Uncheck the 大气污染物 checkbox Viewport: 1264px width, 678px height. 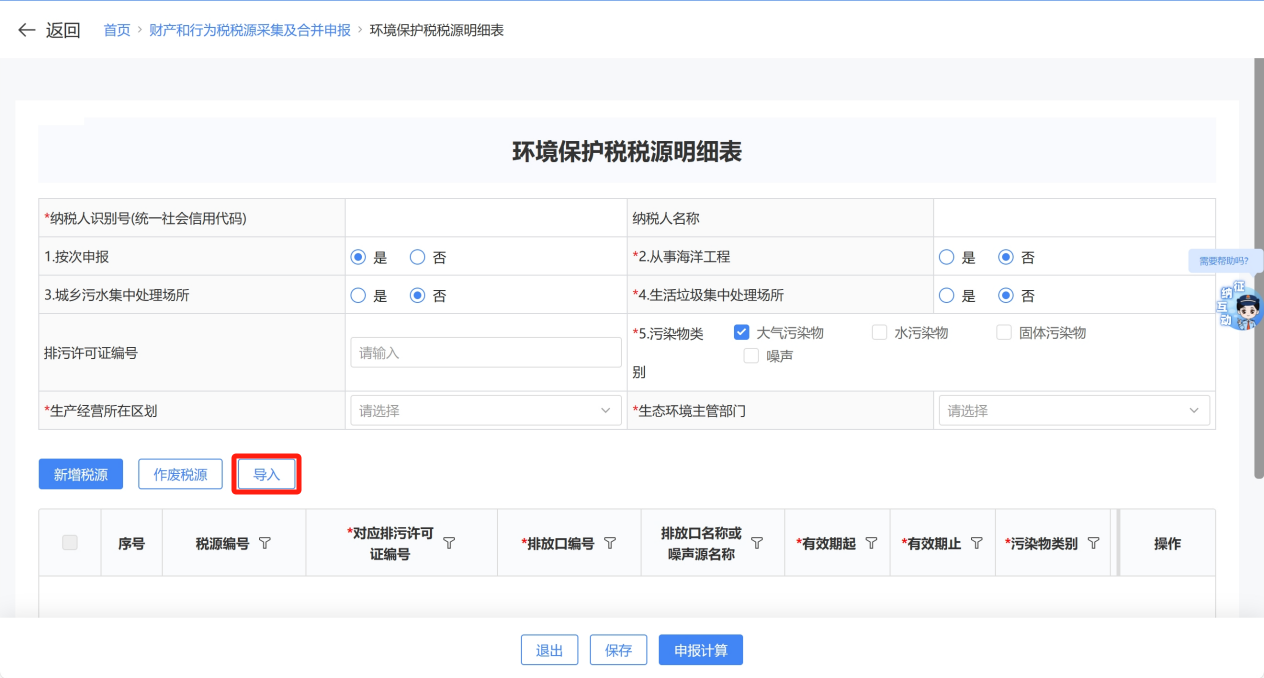click(741, 333)
